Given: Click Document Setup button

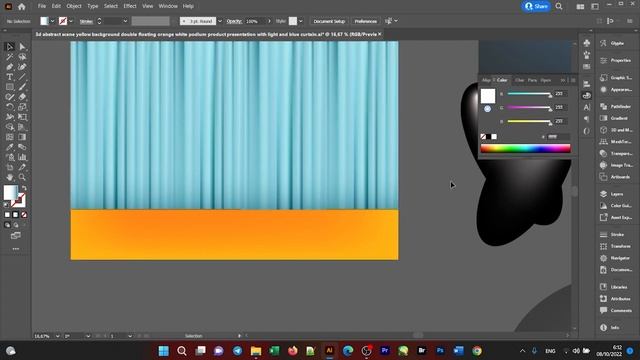Looking at the screenshot, I should click(x=329, y=21).
